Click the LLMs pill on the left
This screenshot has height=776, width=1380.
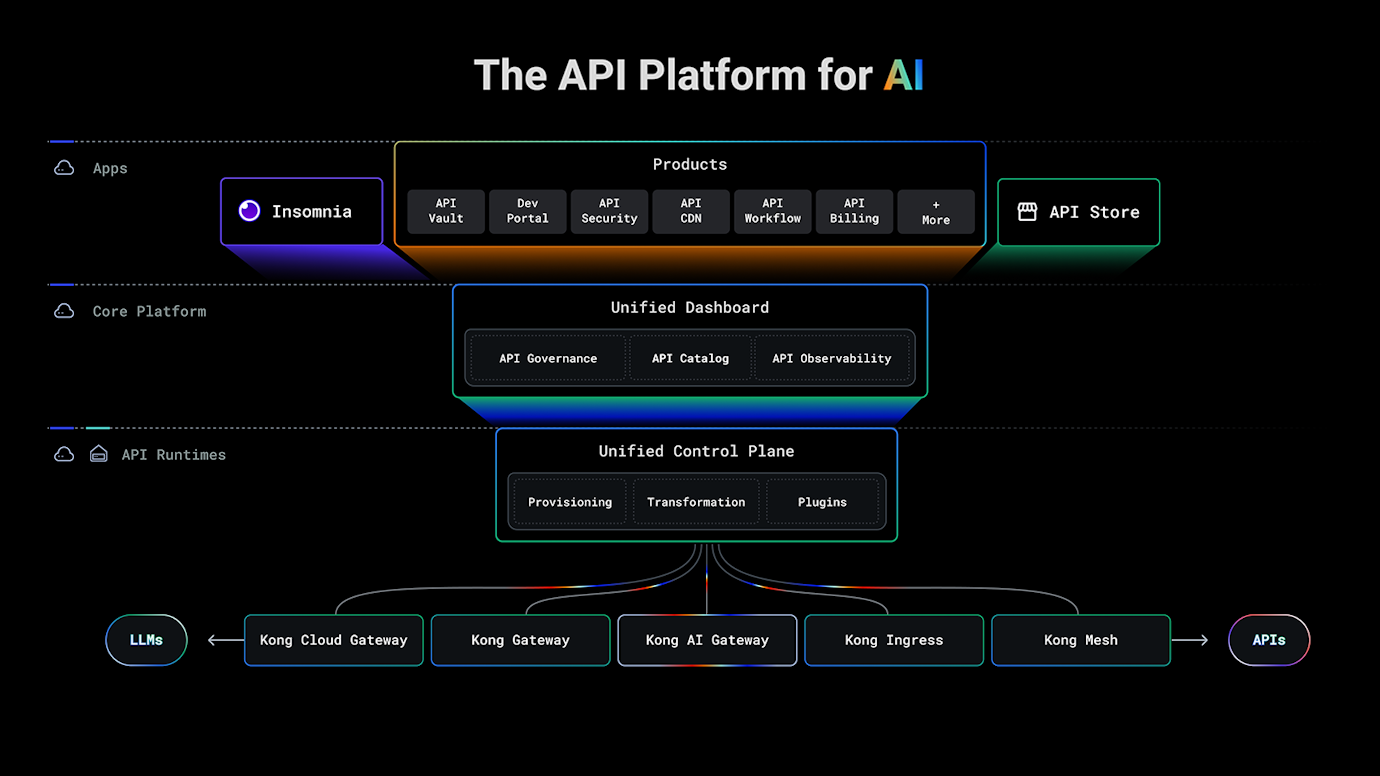coord(146,640)
